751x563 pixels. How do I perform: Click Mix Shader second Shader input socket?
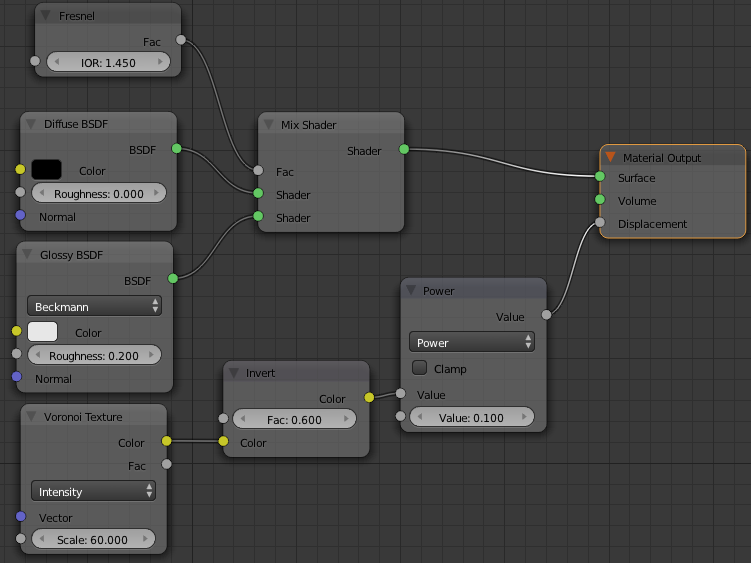258,216
